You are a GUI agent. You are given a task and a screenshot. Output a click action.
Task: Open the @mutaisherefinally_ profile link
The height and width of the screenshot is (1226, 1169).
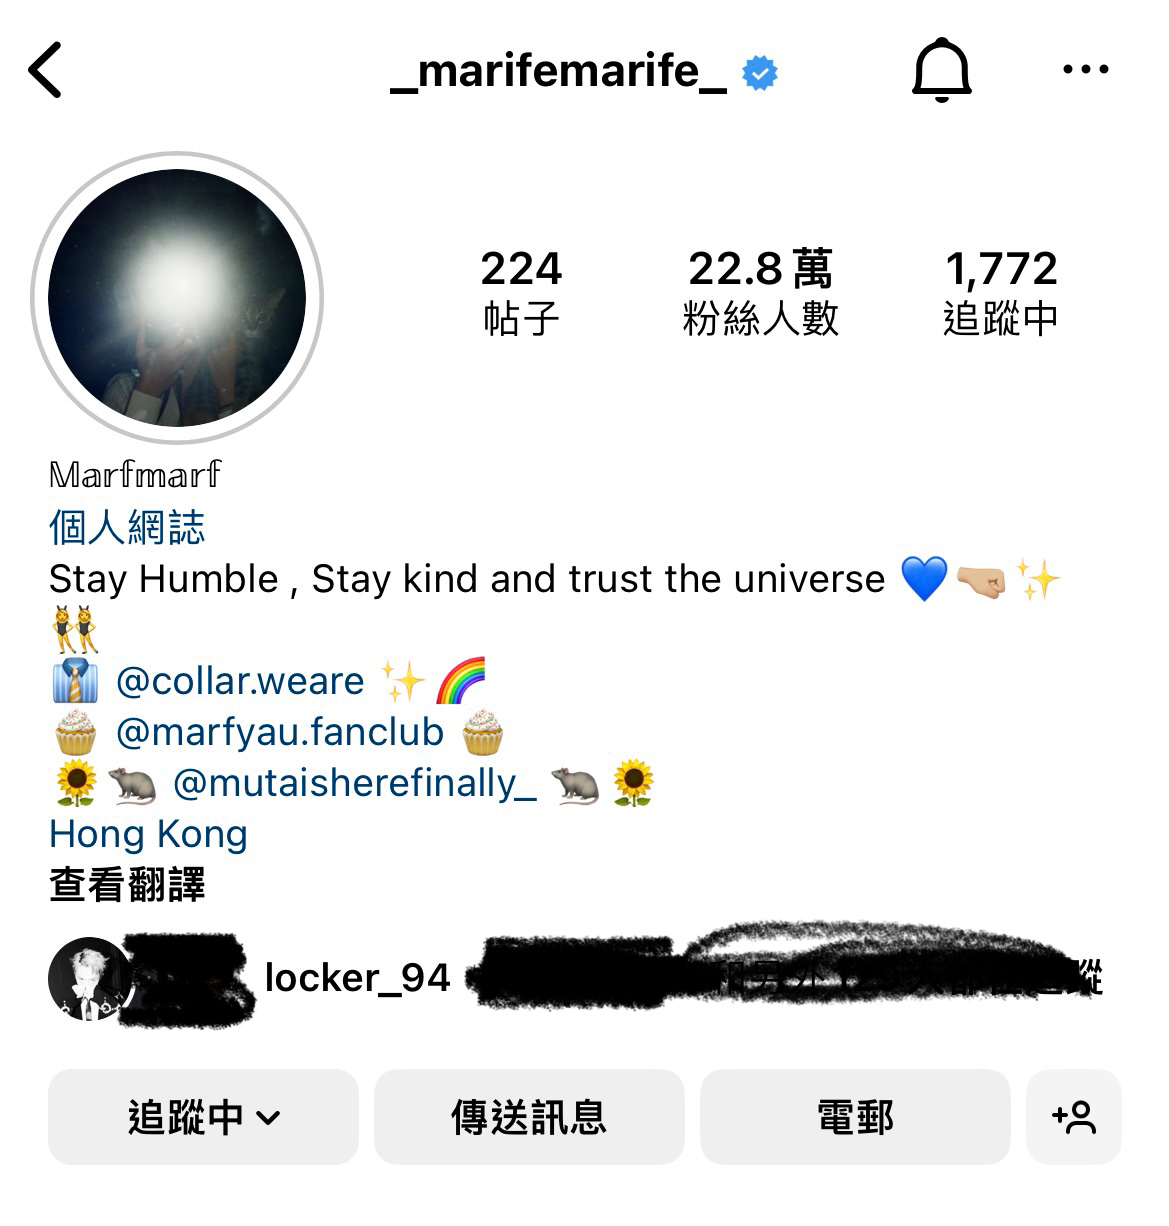(x=355, y=783)
